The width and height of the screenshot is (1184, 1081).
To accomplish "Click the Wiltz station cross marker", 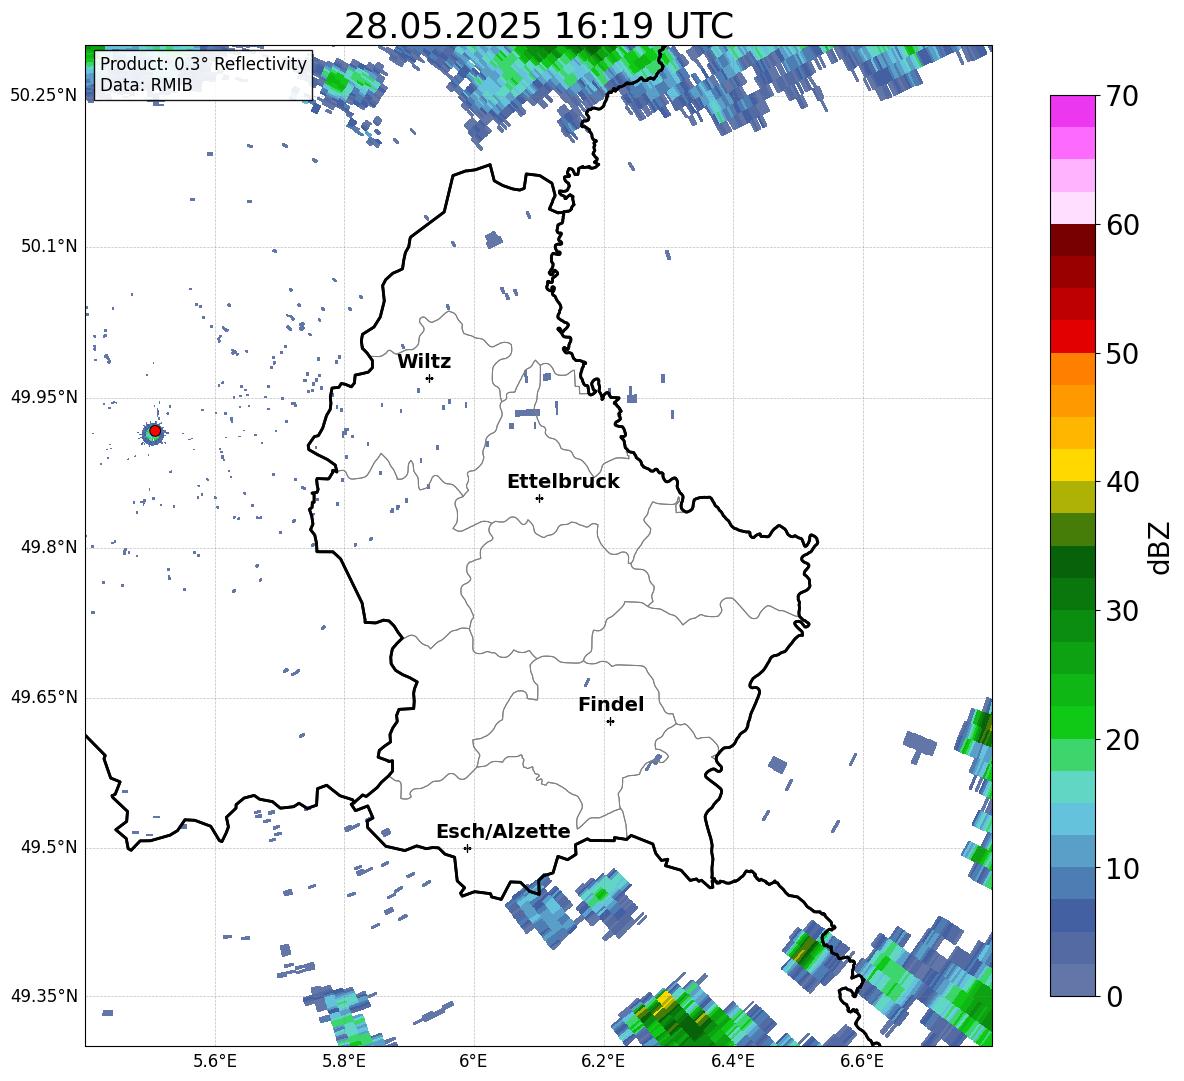I will click(x=430, y=378).
